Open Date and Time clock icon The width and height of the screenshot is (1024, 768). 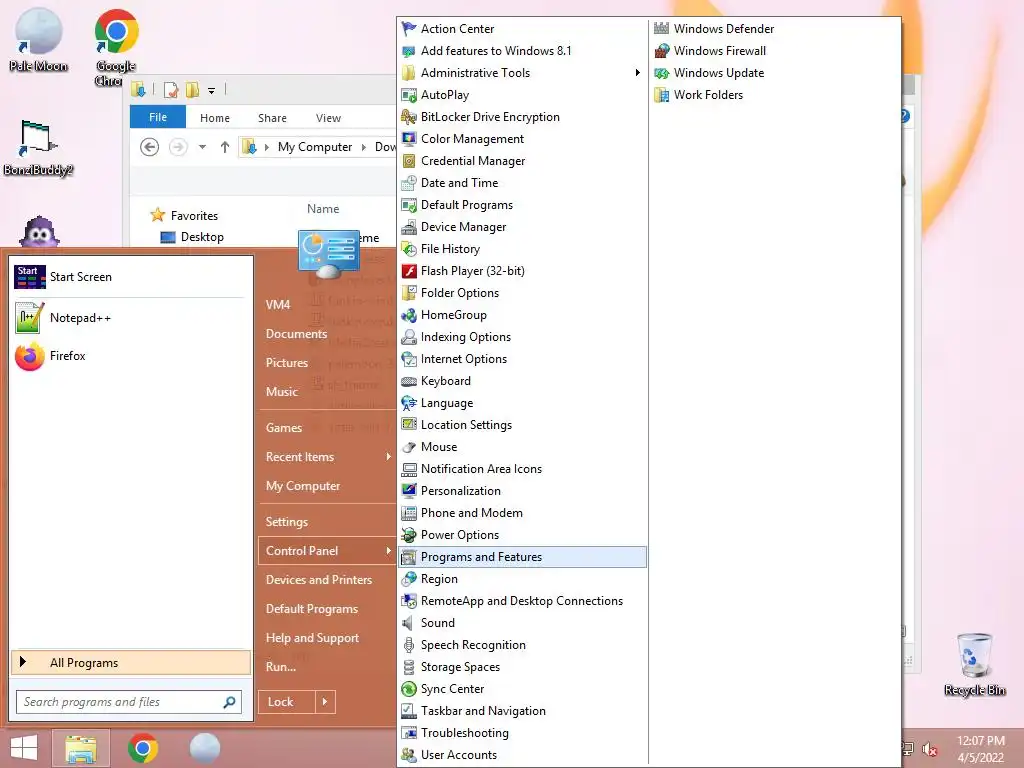(x=409, y=183)
